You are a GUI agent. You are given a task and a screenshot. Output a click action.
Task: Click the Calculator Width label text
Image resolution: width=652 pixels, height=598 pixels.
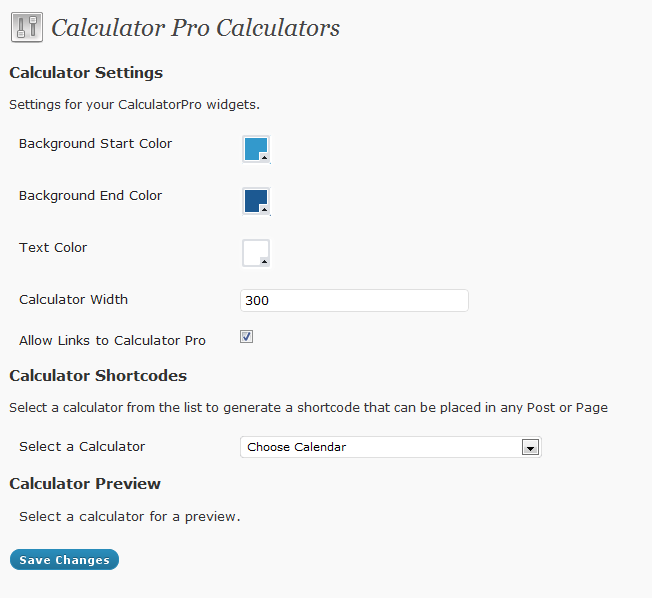[74, 299]
